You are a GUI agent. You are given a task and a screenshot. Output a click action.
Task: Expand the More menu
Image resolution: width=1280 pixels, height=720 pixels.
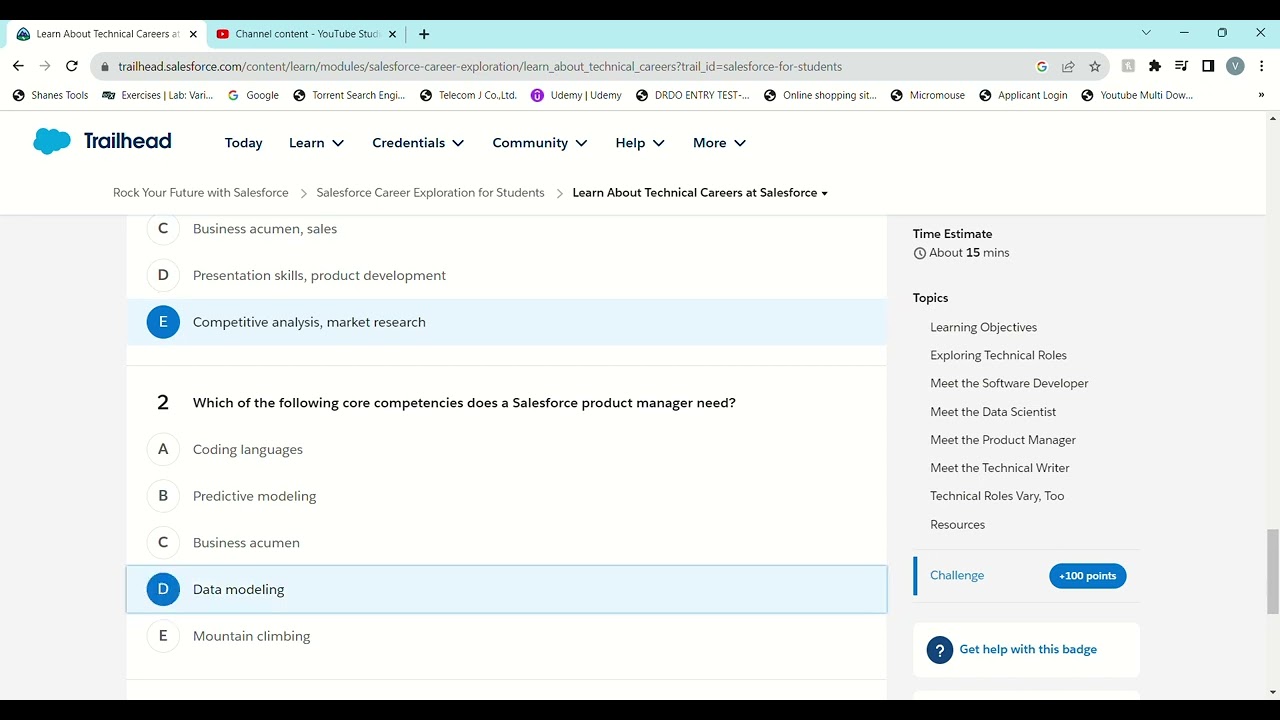[x=720, y=143]
